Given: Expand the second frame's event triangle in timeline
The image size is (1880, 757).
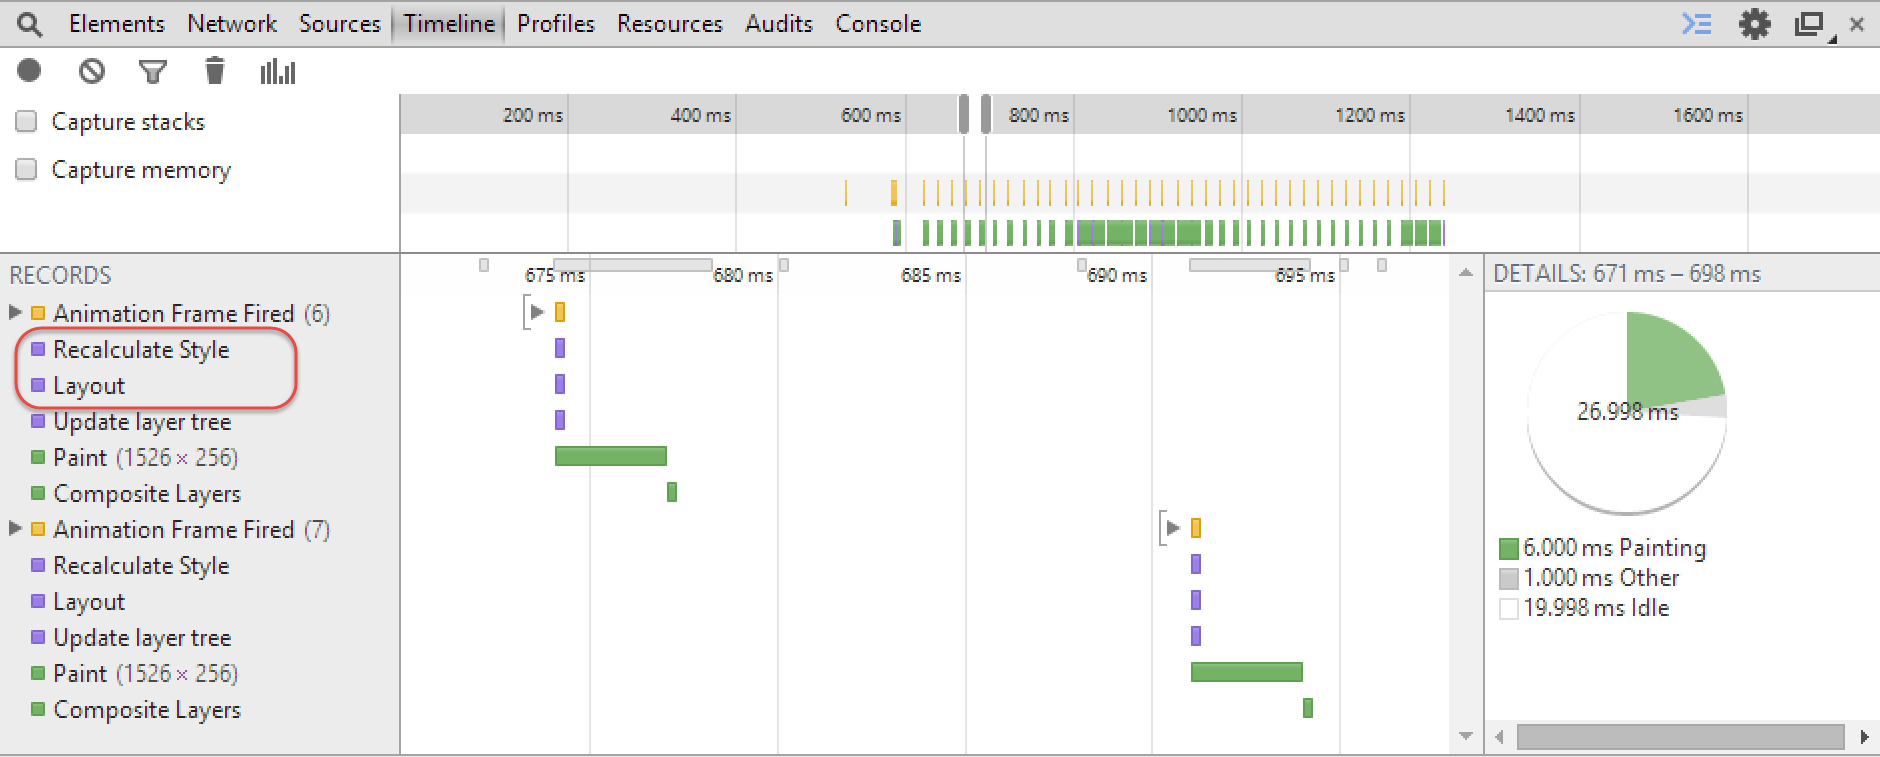Looking at the screenshot, I should (1173, 528).
